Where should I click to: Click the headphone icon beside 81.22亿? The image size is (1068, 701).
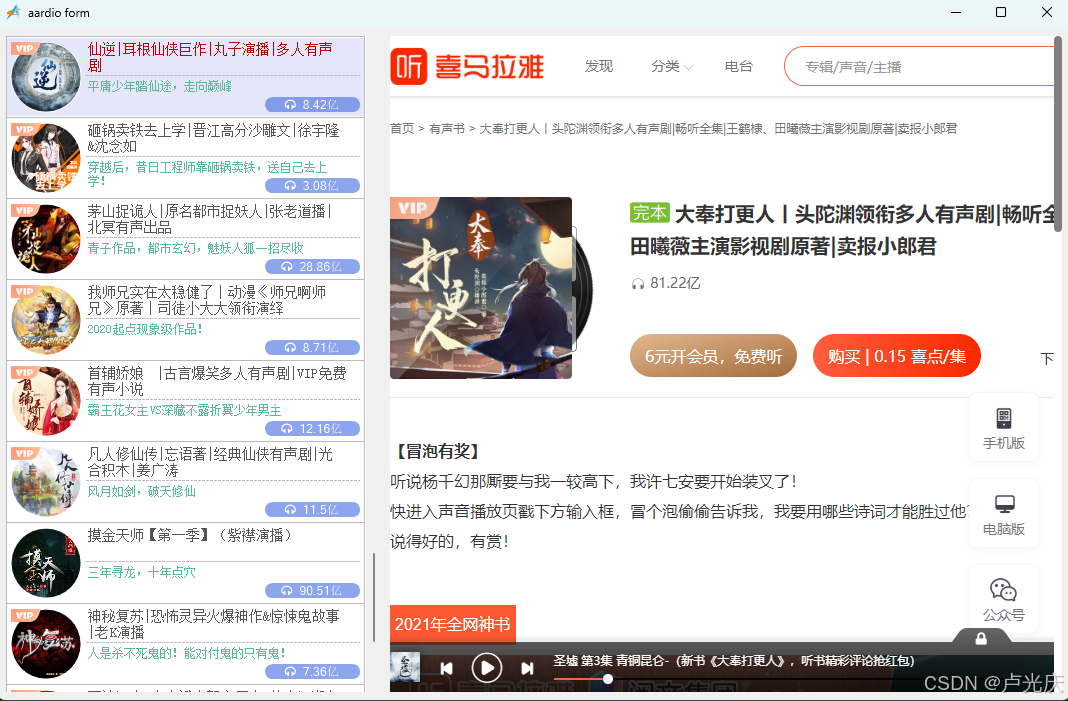(638, 283)
